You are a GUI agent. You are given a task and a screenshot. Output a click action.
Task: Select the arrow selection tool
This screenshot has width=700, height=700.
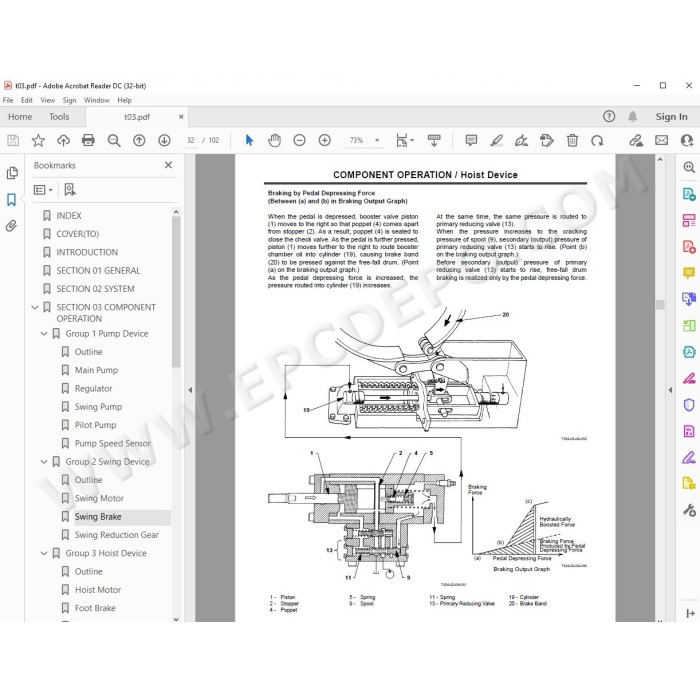(x=249, y=141)
